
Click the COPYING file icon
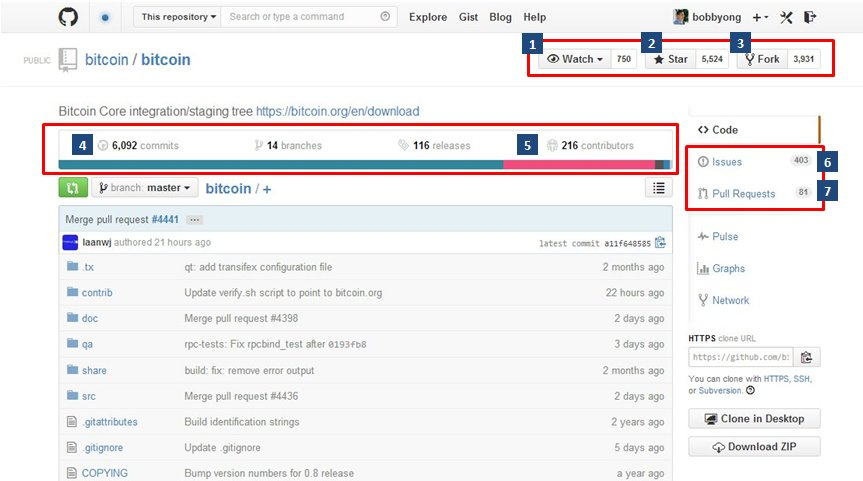pyautogui.click(x=72, y=473)
